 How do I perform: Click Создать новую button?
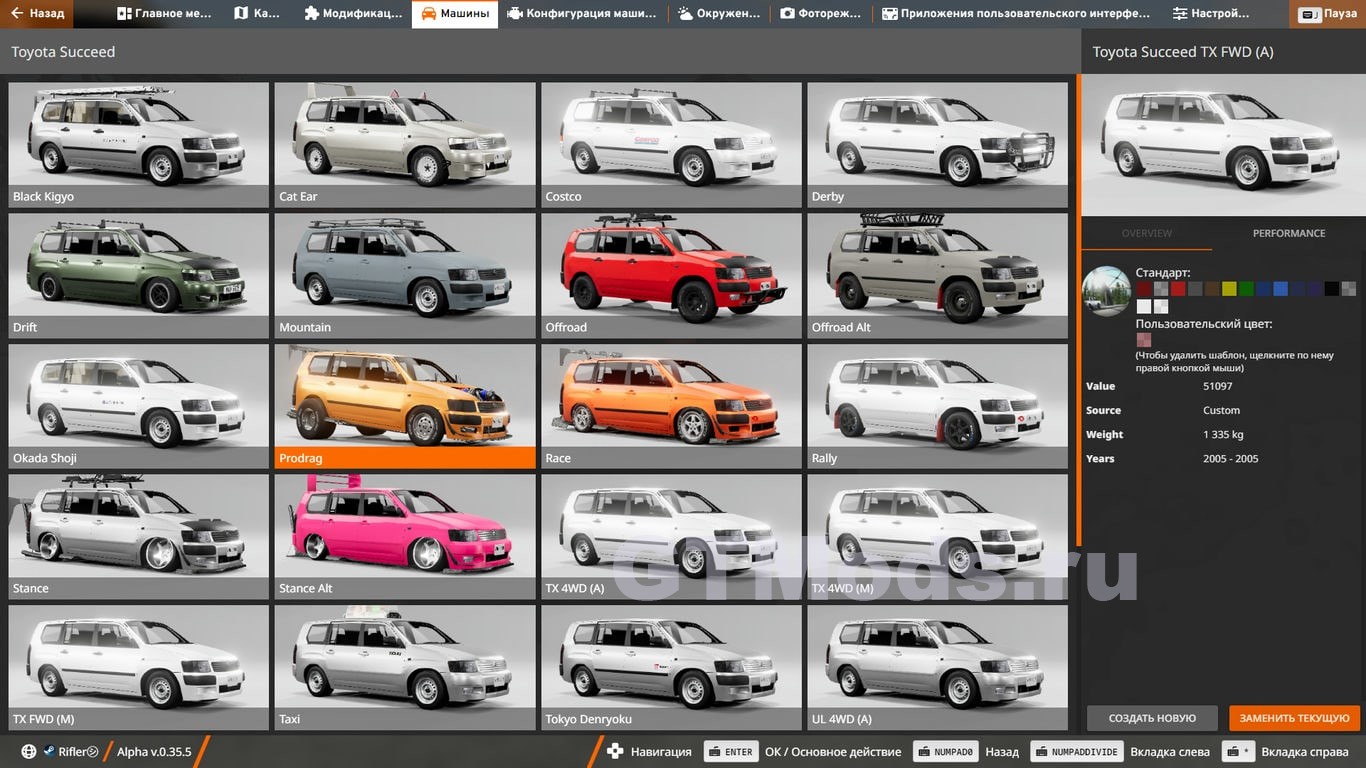click(x=1152, y=718)
